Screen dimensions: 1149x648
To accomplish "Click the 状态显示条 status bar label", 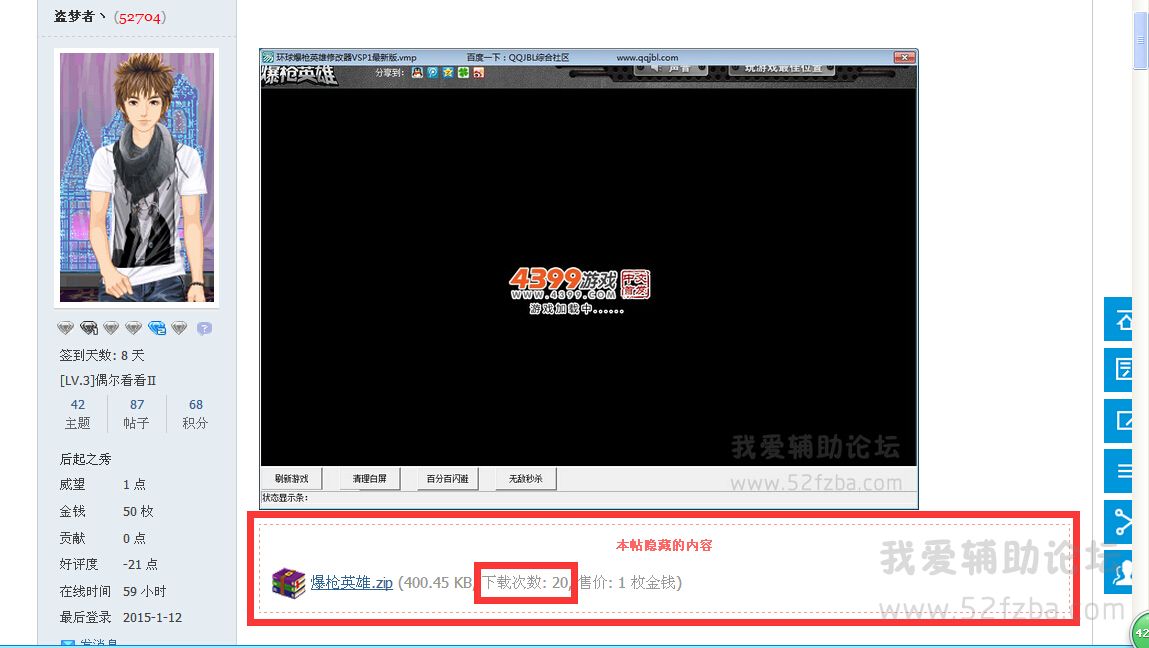I will point(286,498).
